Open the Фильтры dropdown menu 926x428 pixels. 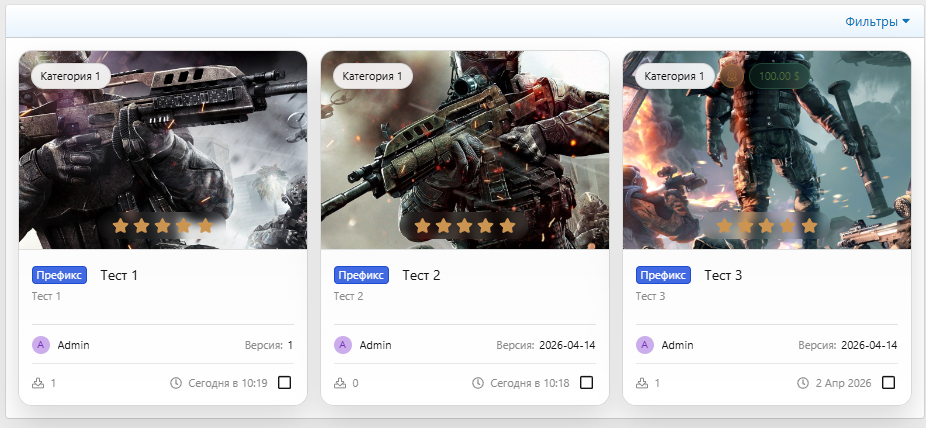coord(877,22)
